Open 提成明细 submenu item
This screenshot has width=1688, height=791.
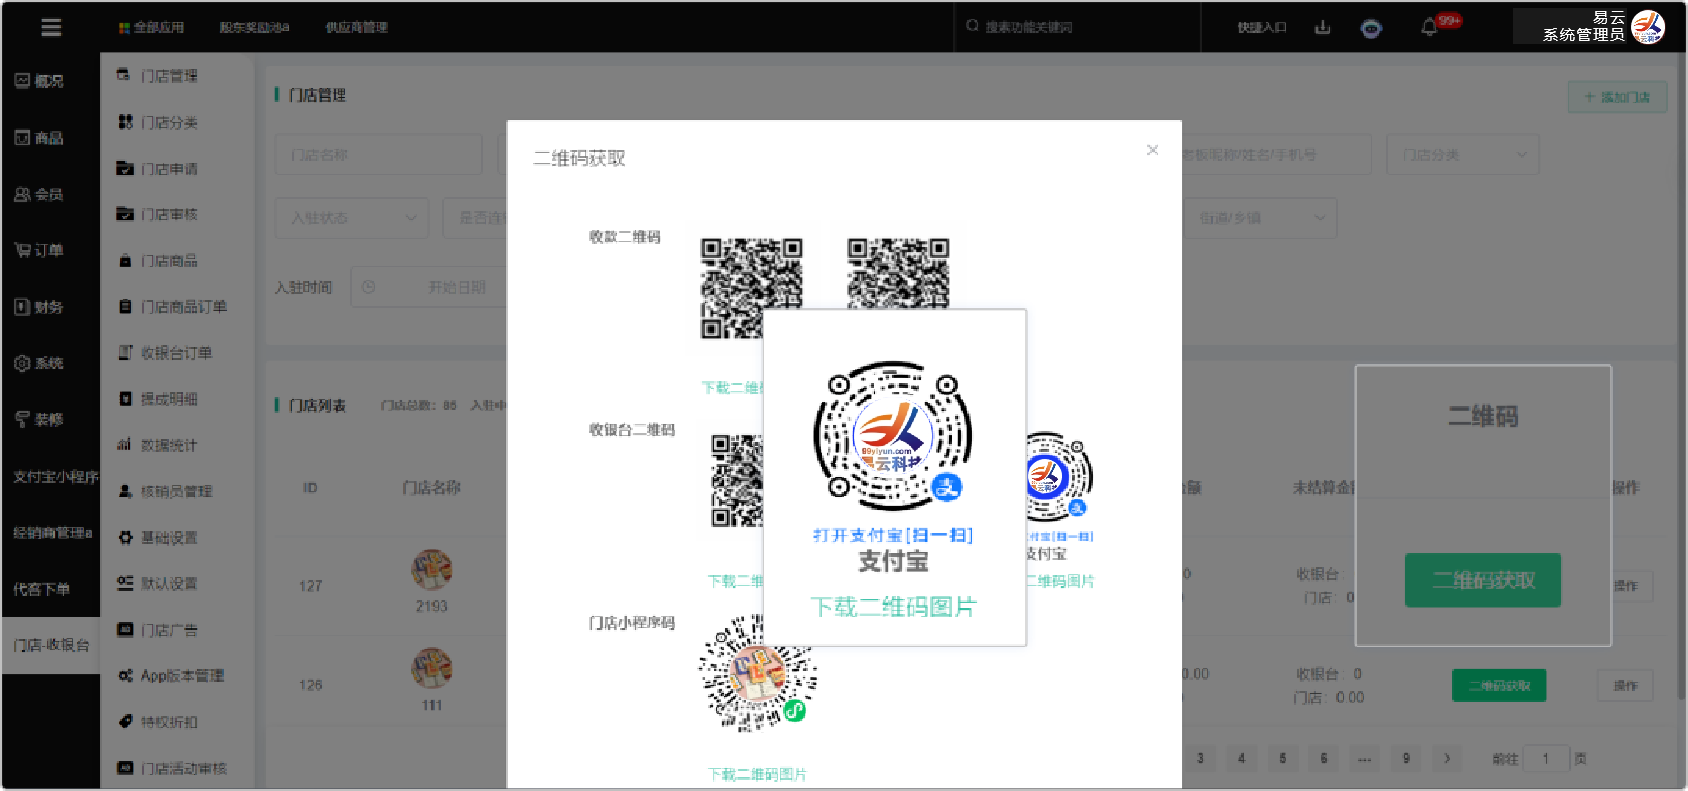pyautogui.click(x=169, y=399)
